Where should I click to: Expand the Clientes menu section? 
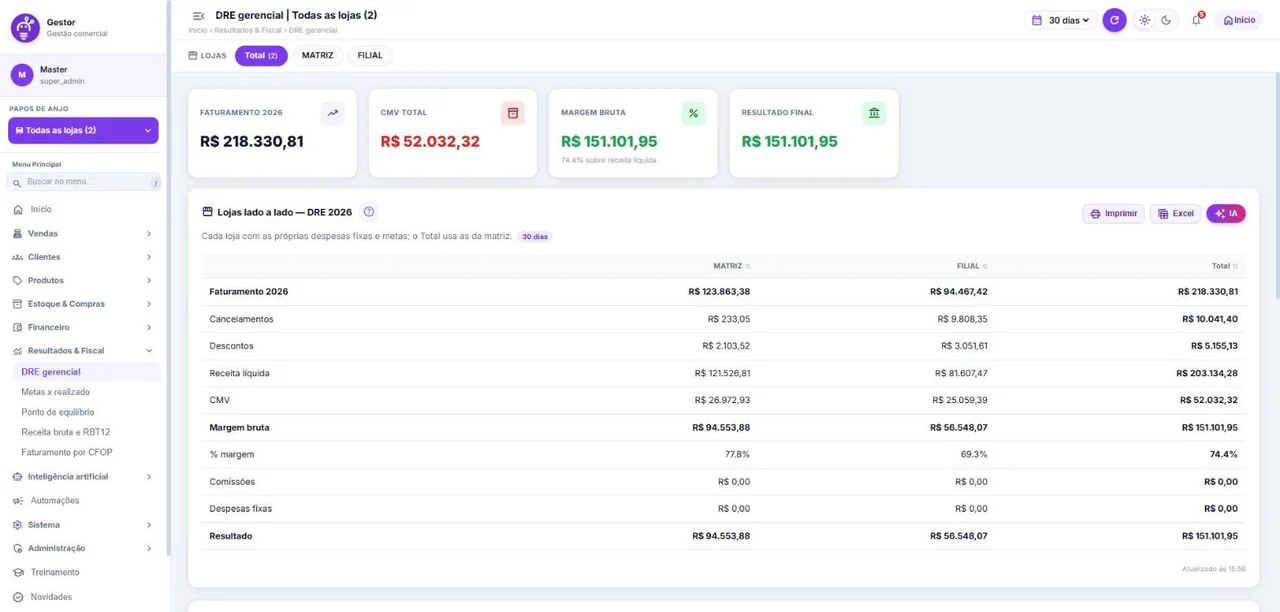(x=83, y=257)
